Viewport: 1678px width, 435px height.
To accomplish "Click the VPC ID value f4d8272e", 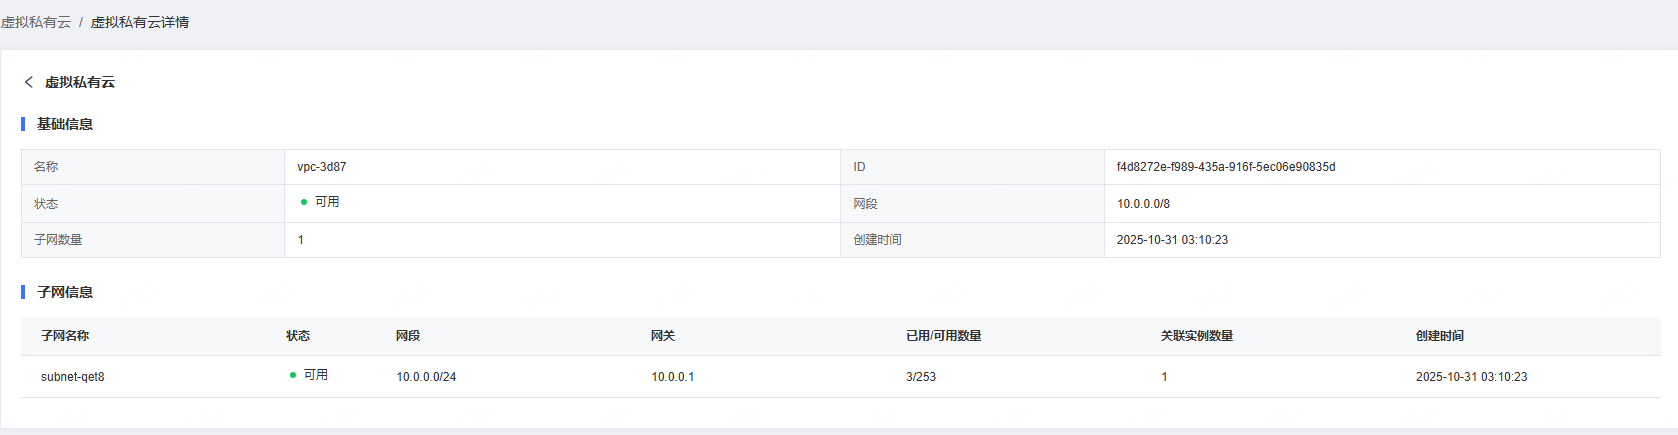I will point(1226,167).
